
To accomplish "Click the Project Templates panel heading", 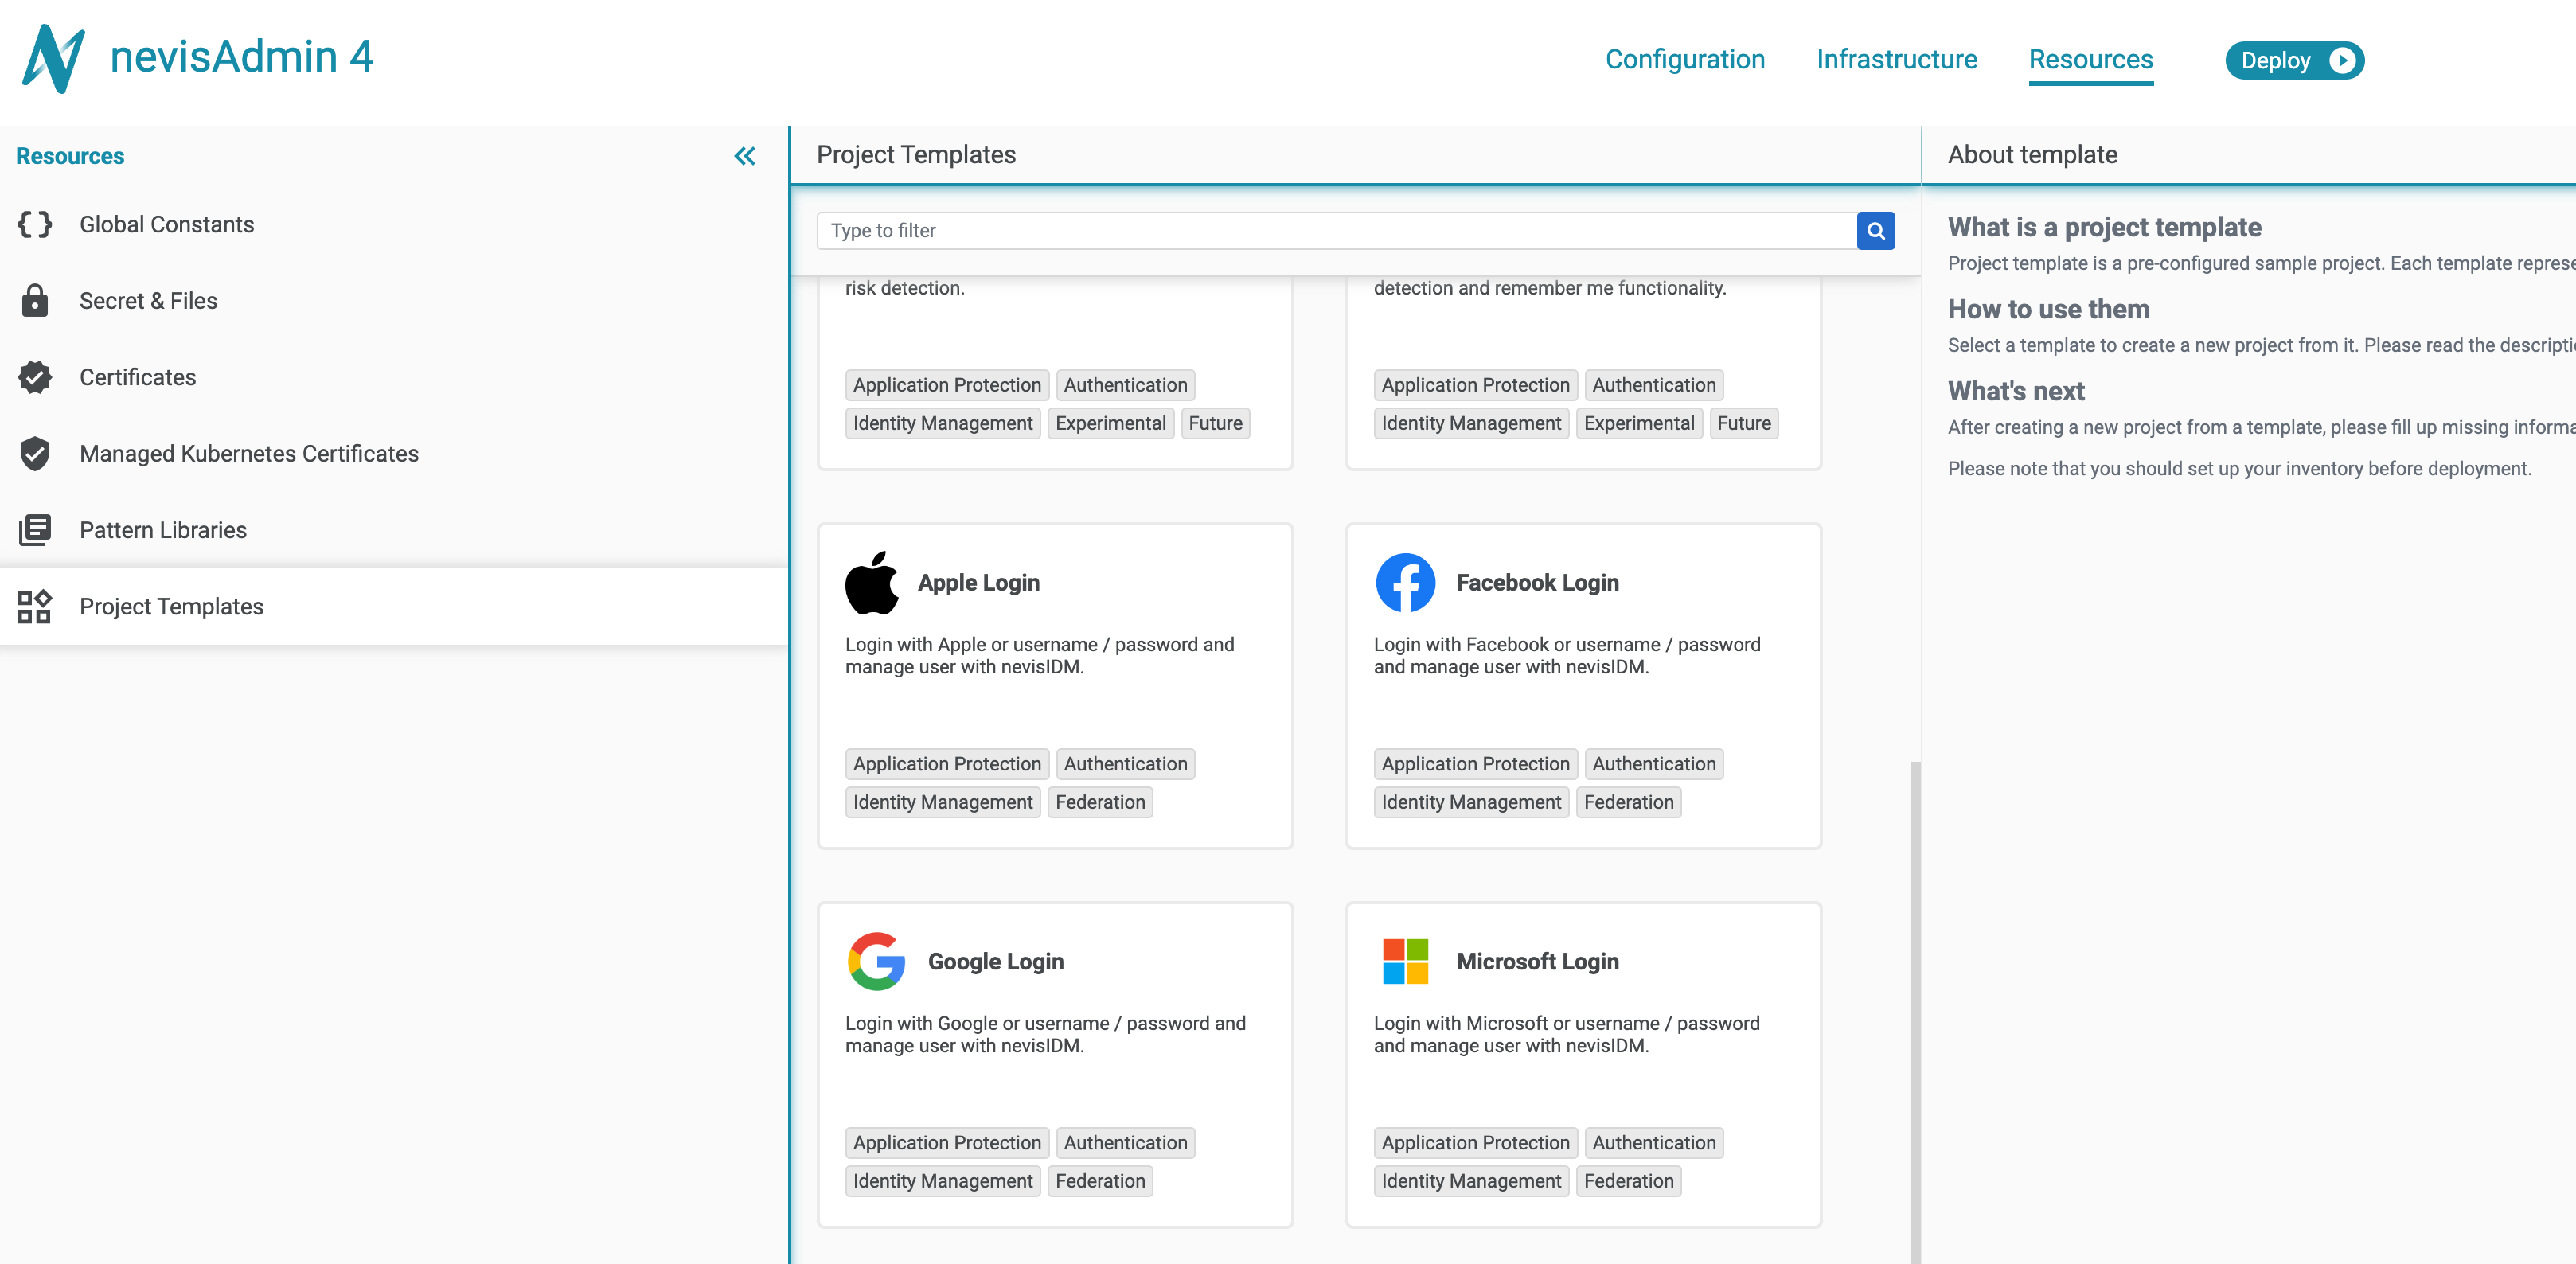I will (916, 155).
